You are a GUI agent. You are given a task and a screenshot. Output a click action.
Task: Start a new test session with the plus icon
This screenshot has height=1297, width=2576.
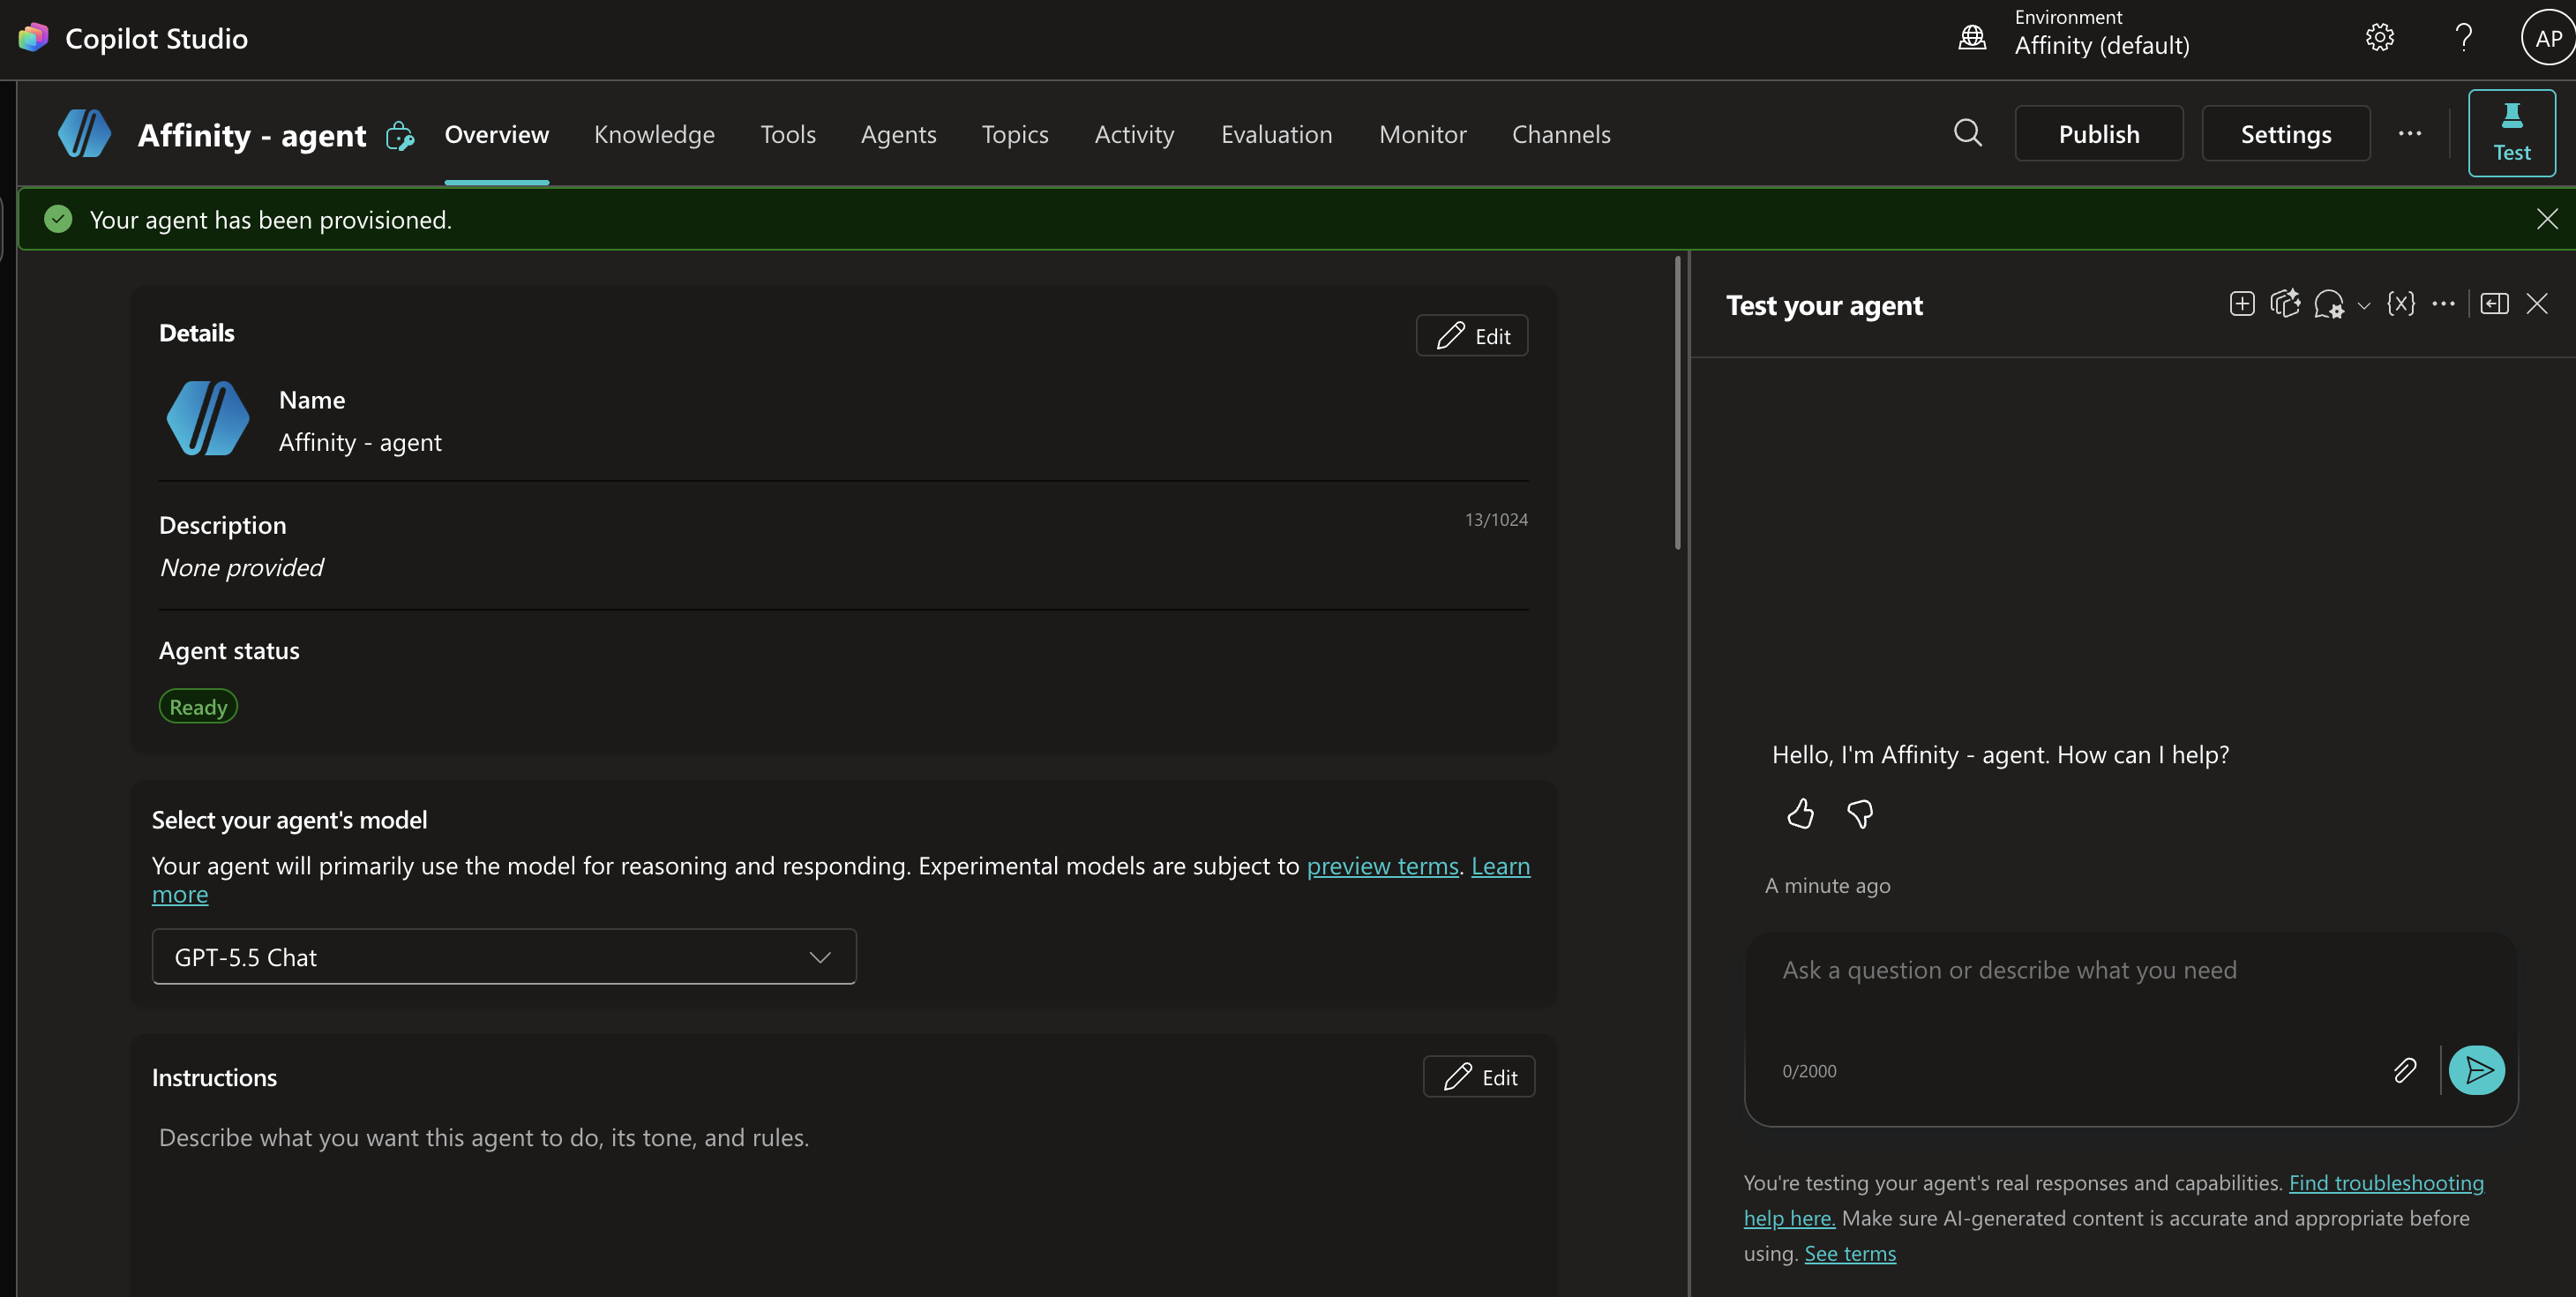pyautogui.click(x=2242, y=304)
